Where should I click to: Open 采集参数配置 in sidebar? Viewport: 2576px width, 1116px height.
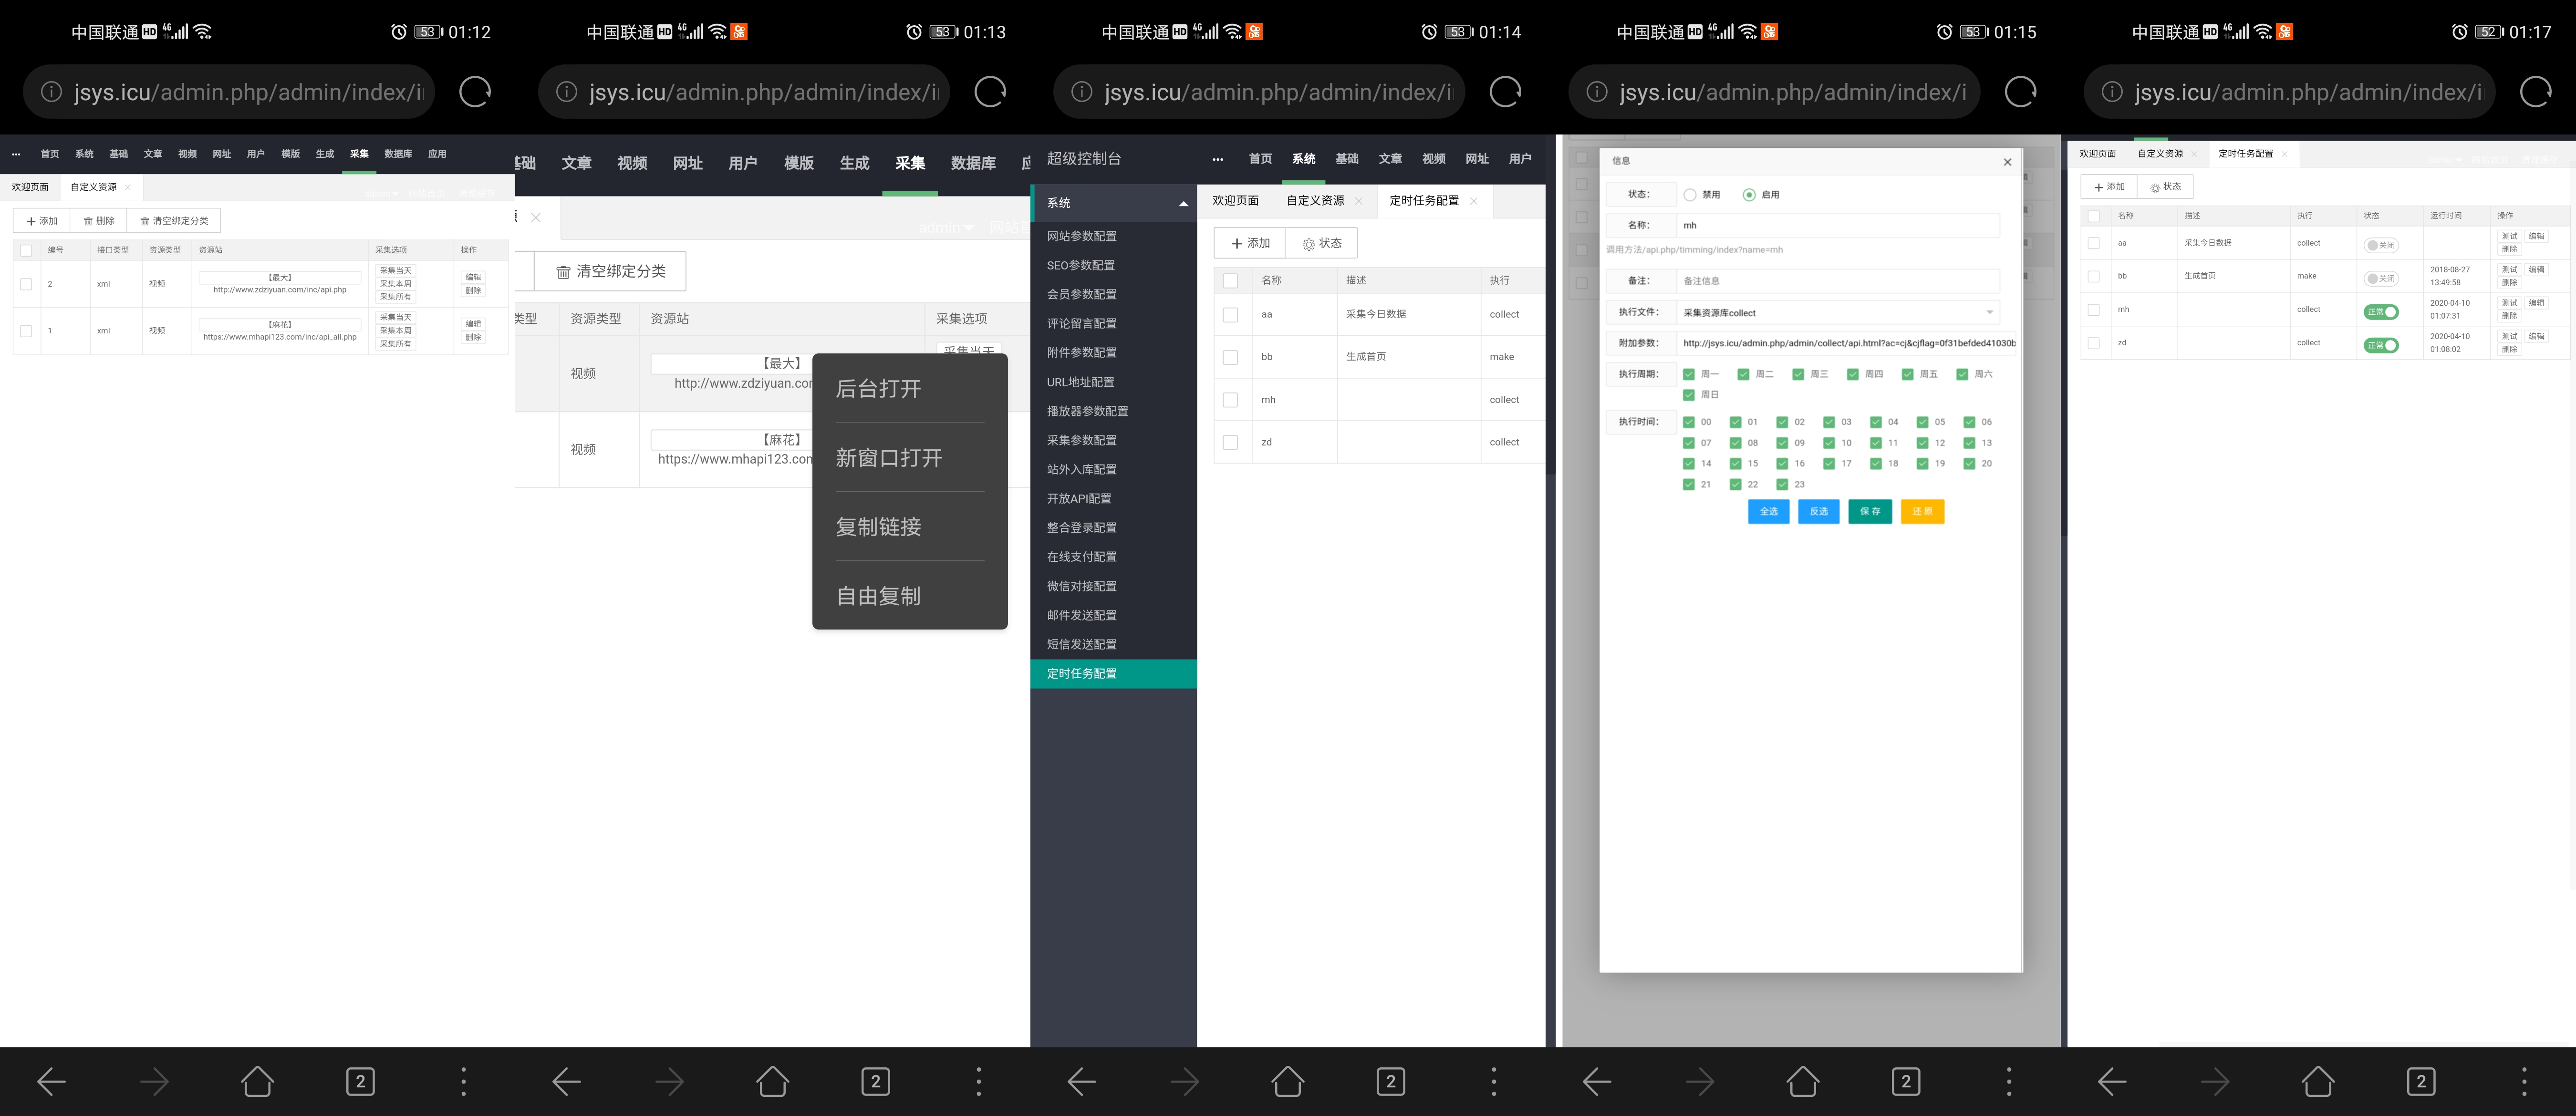(1114, 440)
